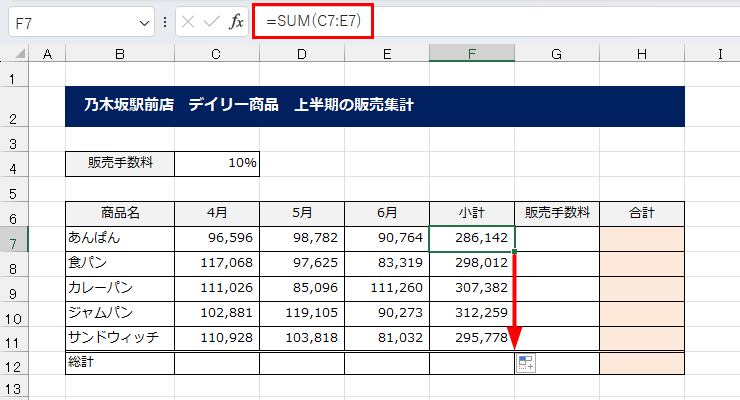Click the cell with 83,319
Screen dimensions: 740x400
387,264
